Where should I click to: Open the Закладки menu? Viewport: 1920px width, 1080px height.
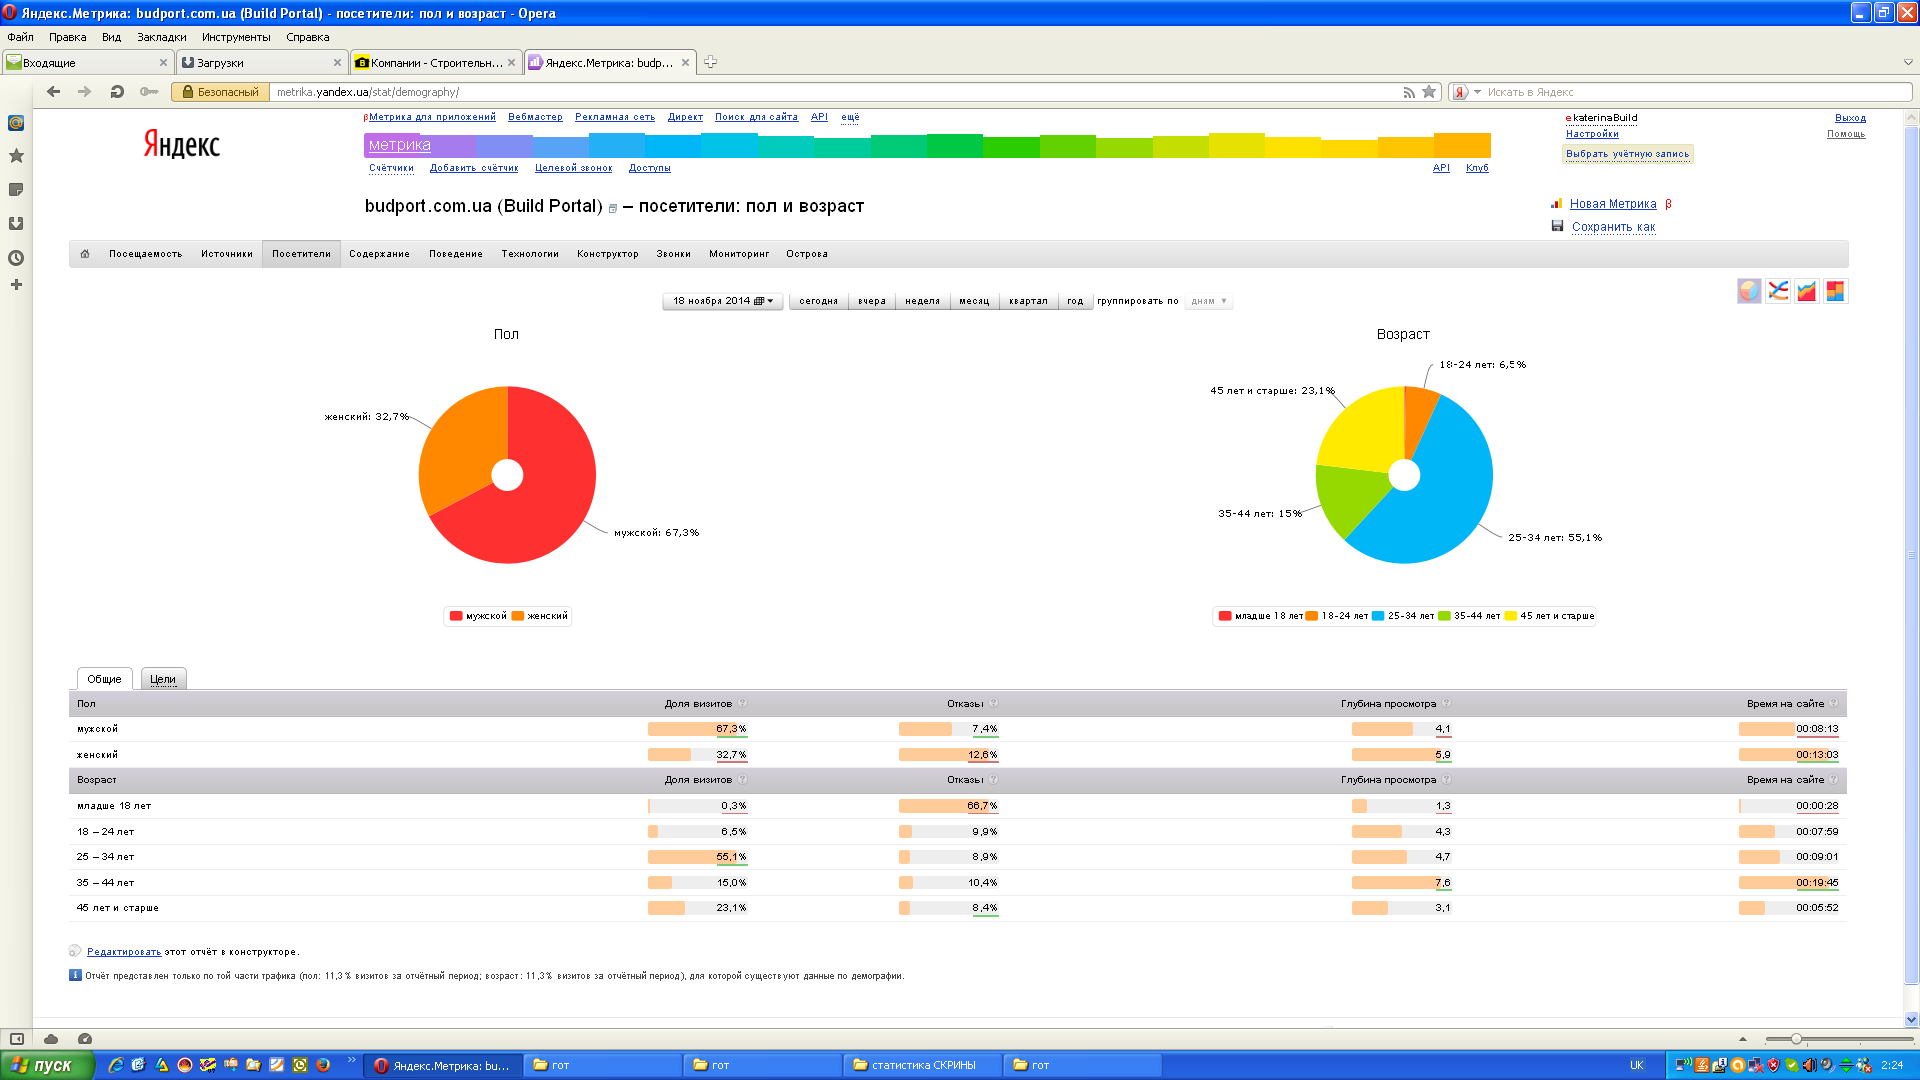(x=162, y=37)
